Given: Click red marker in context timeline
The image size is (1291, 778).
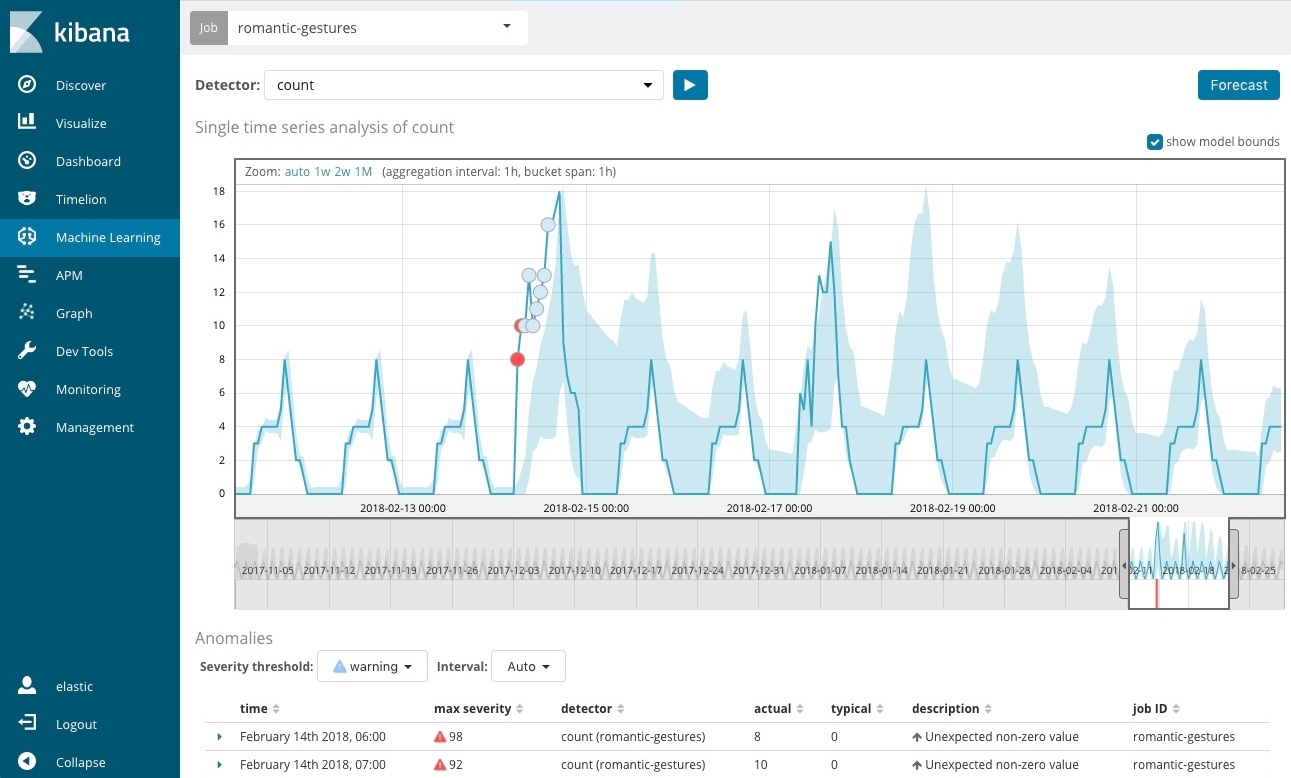Looking at the screenshot, I should [x=1156, y=594].
